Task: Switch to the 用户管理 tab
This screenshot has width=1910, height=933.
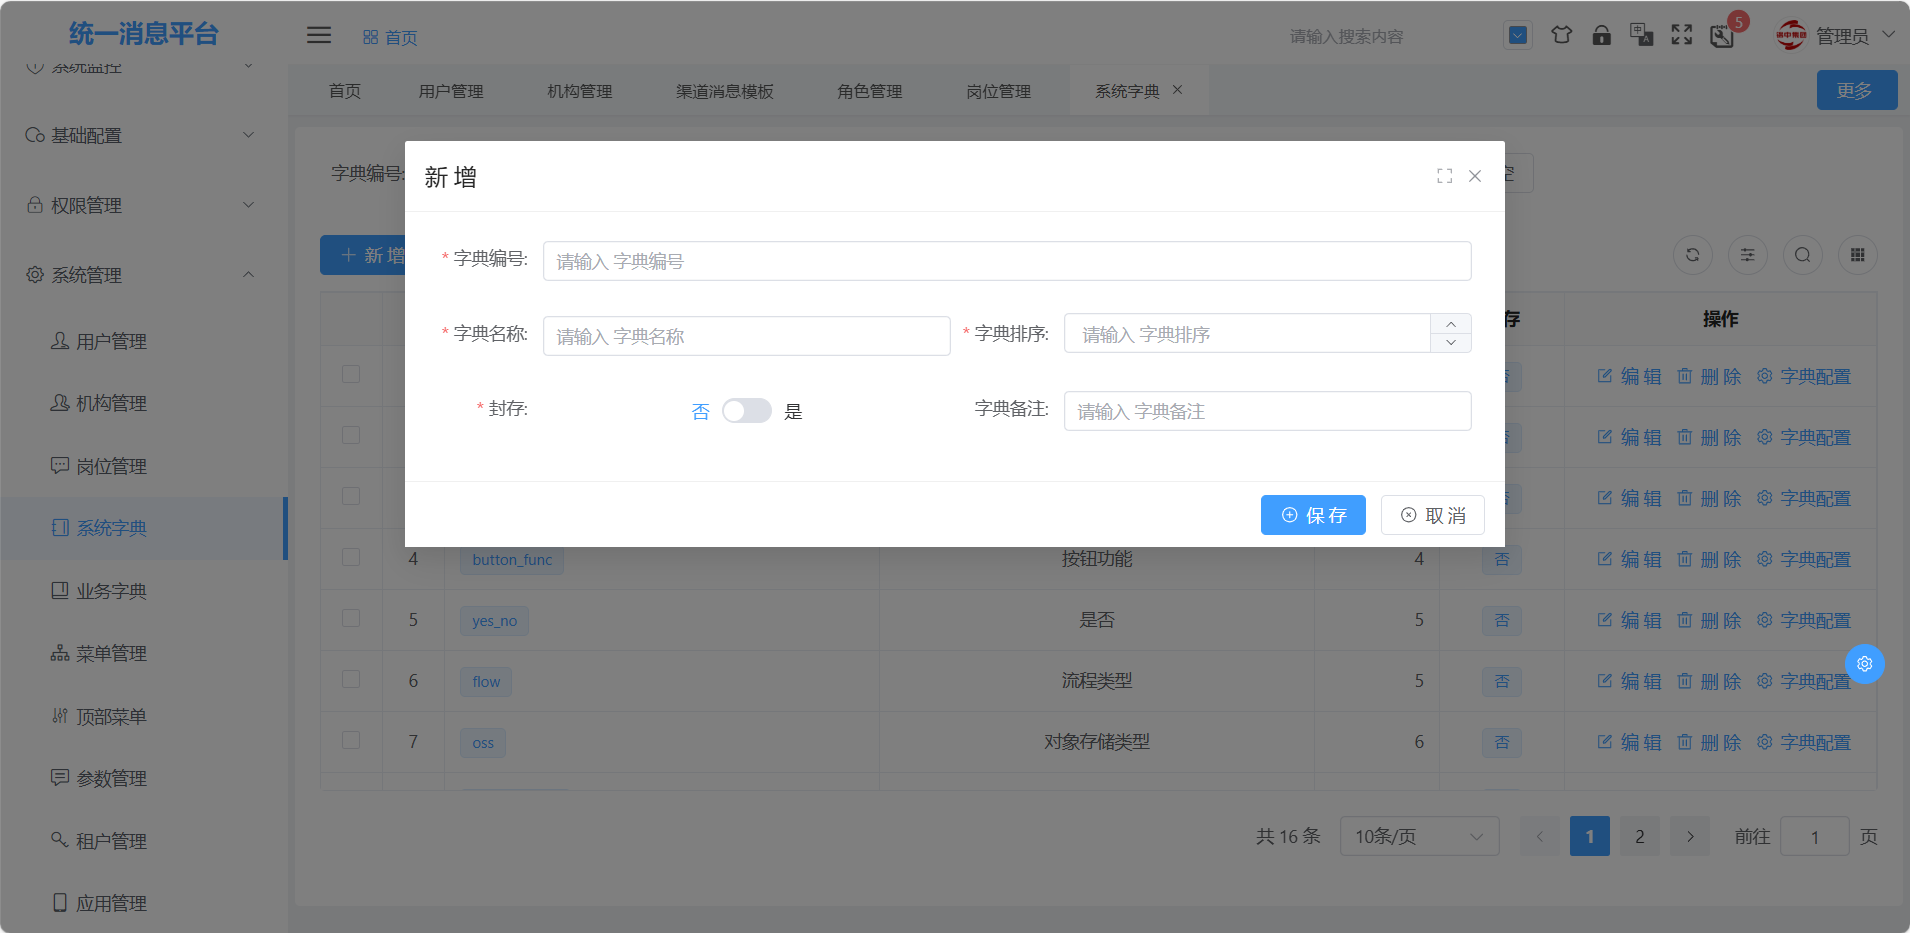Action: (451, 91)
